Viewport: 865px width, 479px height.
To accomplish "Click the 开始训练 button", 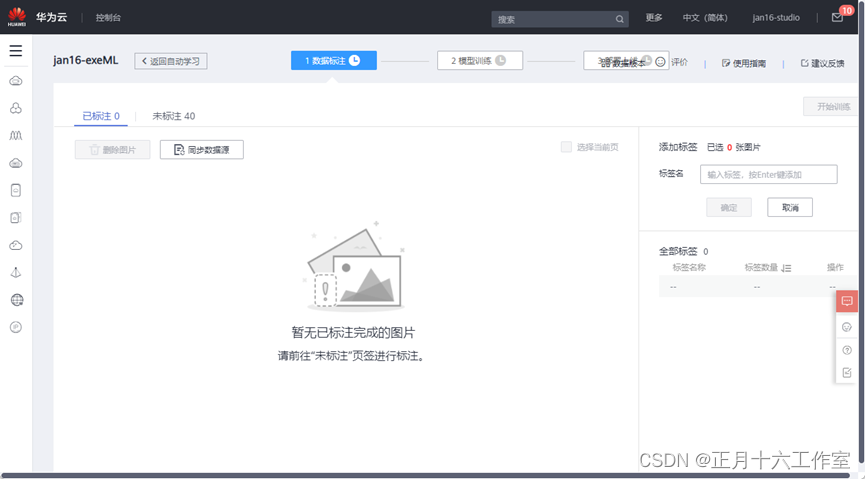I will [832, 107].
